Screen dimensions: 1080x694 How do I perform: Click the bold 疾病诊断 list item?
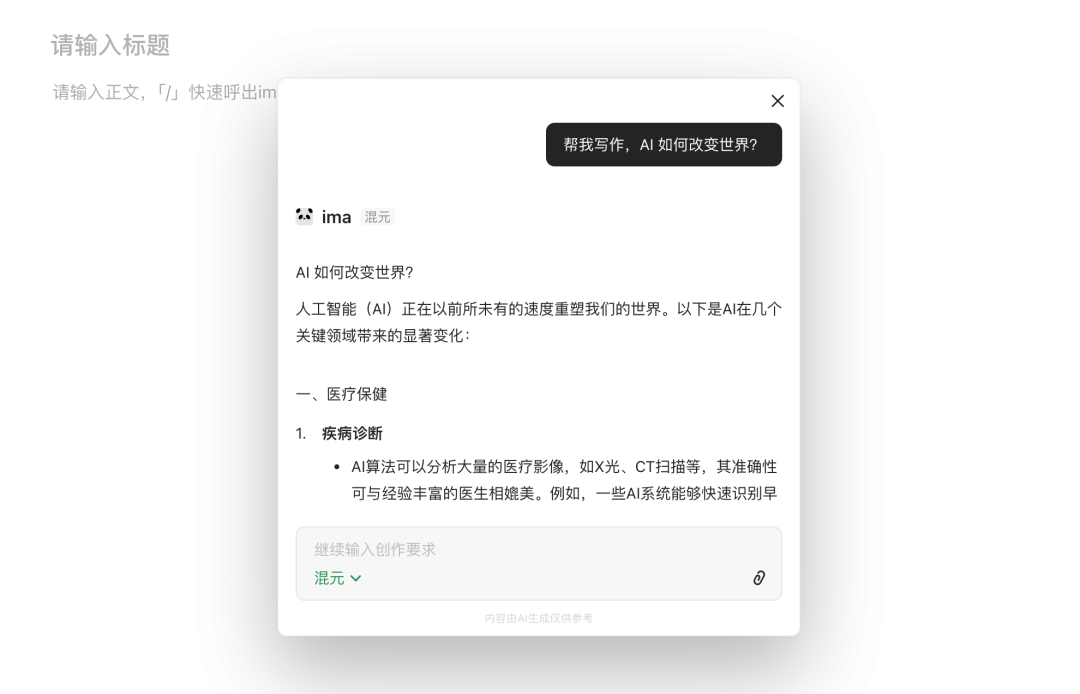pos(352,434)
